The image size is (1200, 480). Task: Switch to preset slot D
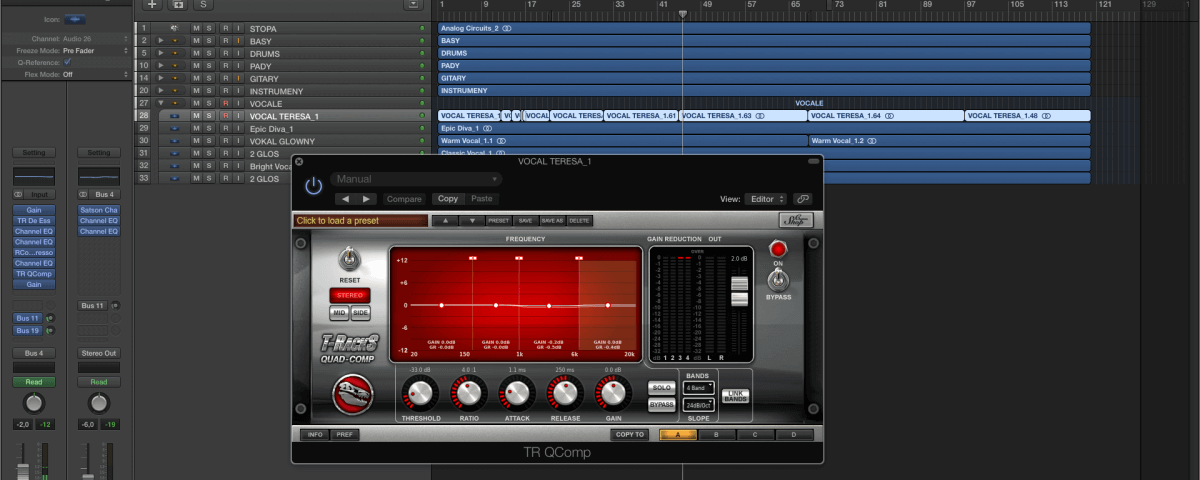click(x=795, y=435)
